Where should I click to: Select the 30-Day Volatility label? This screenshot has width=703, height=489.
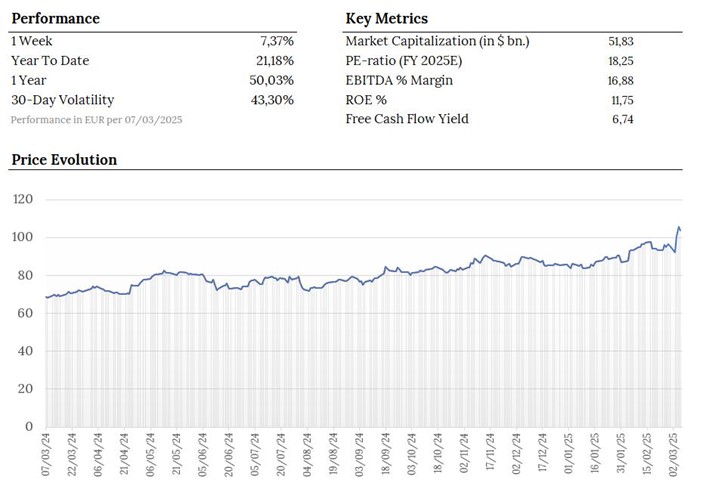(x=62, y=100)
